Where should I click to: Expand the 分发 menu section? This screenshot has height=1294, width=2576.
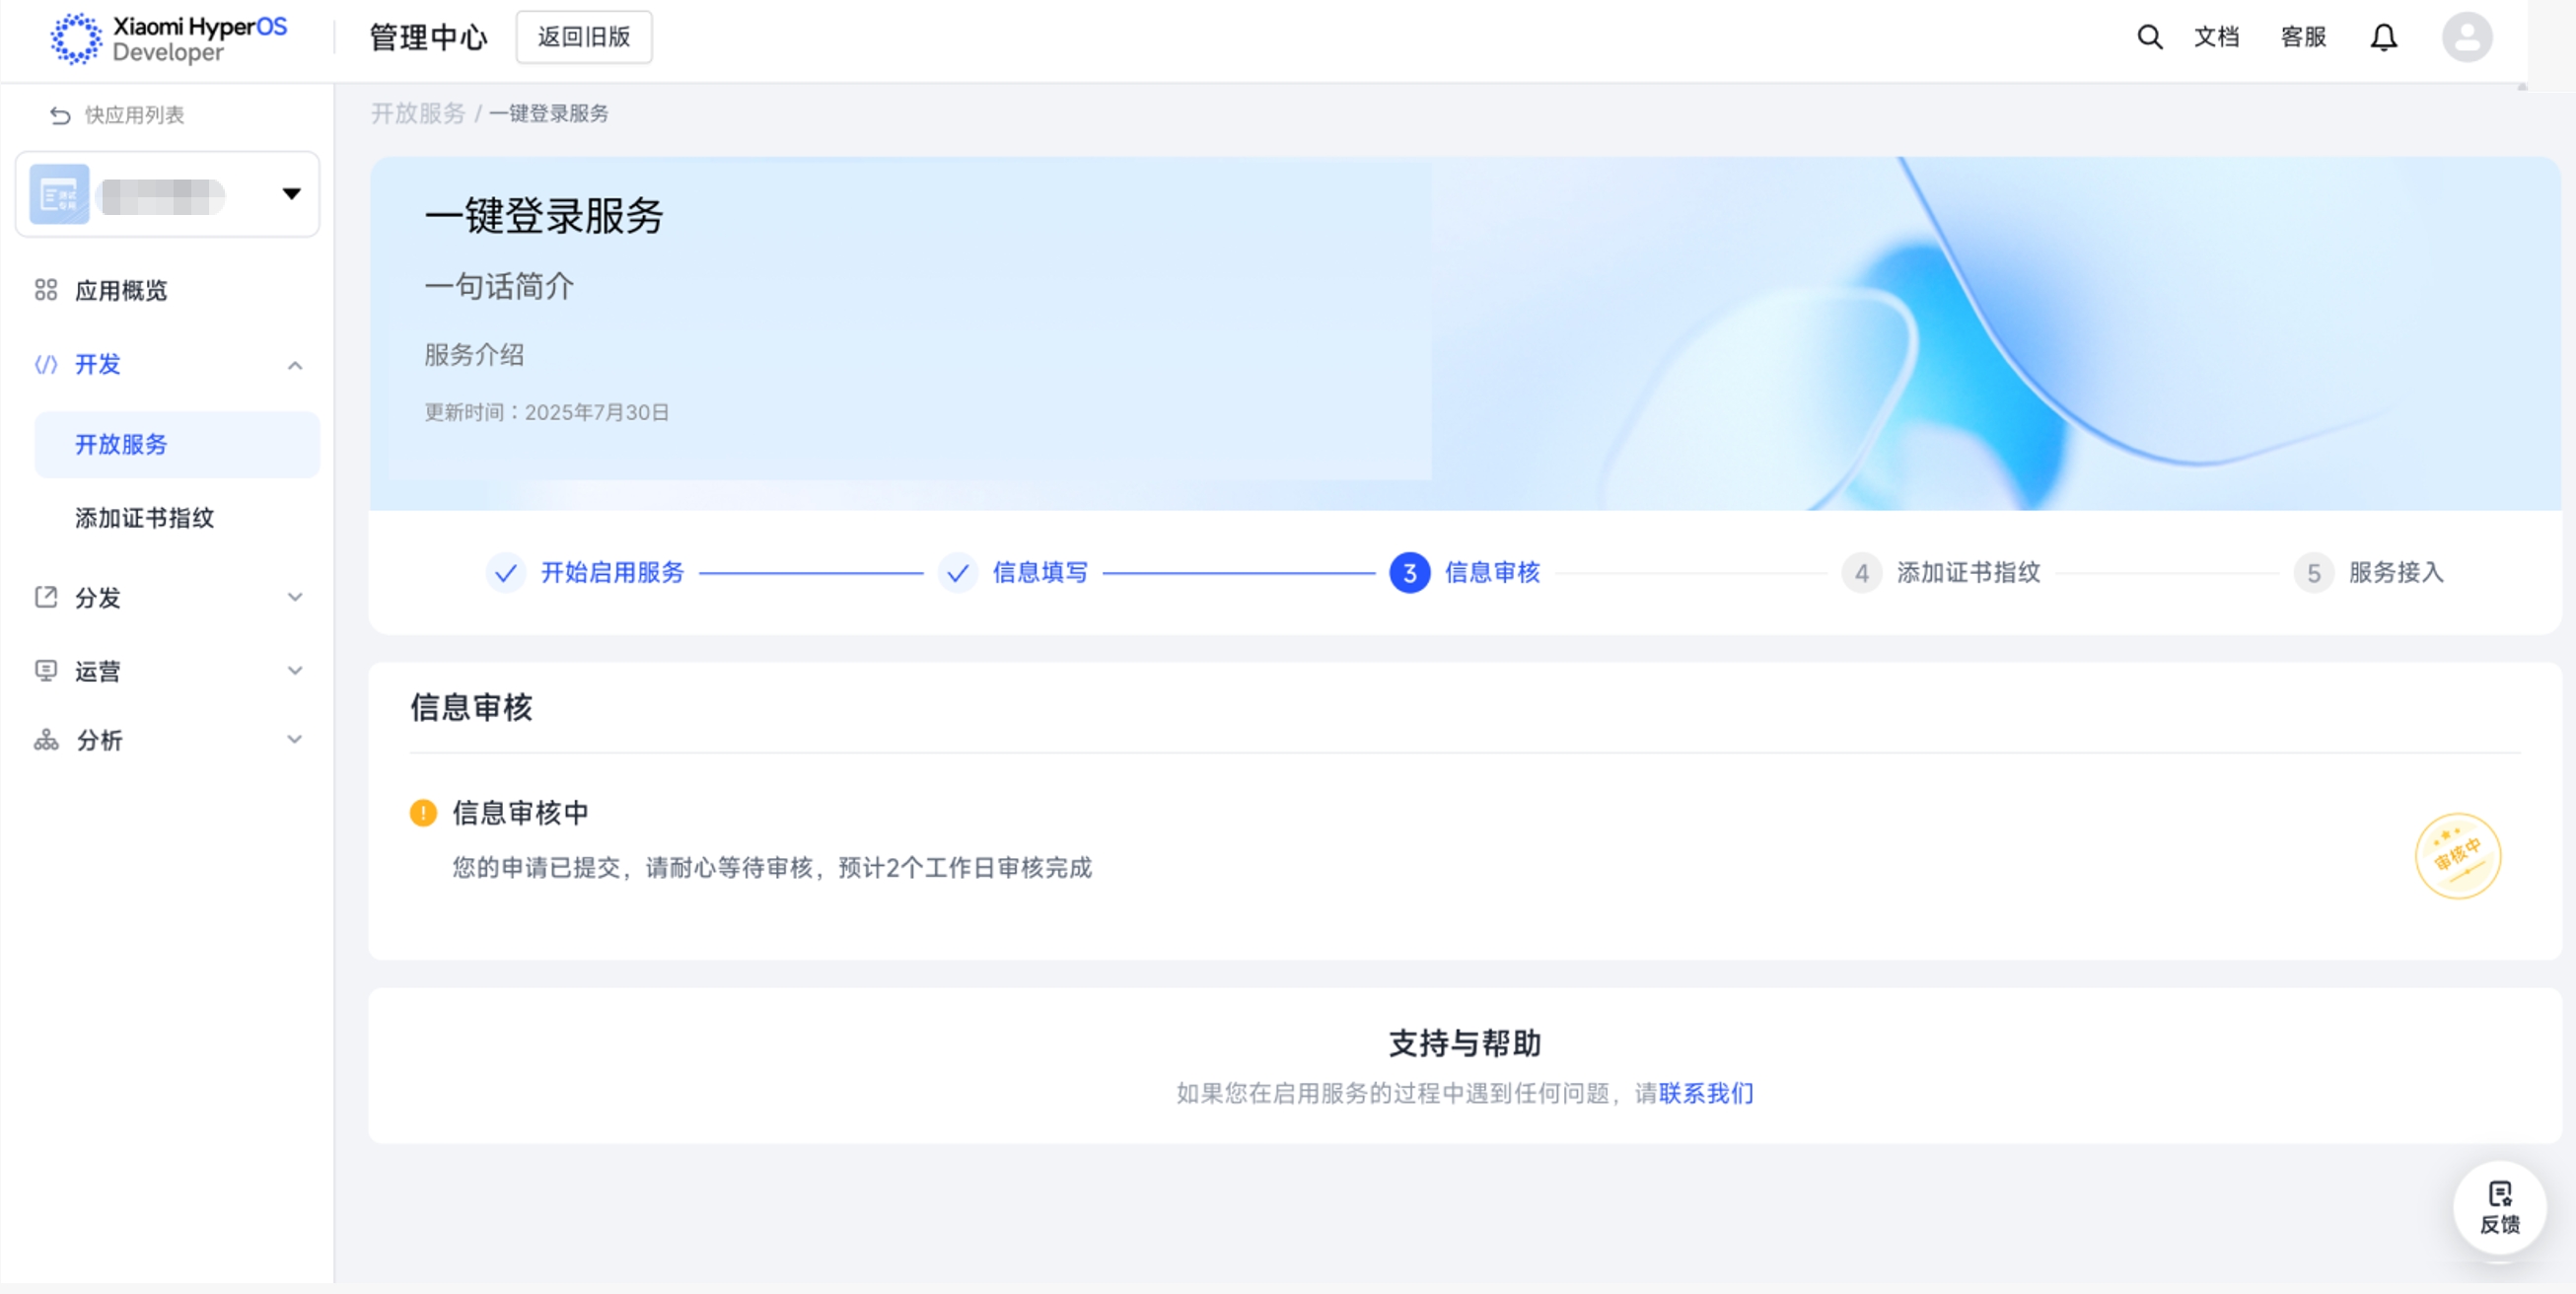tap(294, 597)
